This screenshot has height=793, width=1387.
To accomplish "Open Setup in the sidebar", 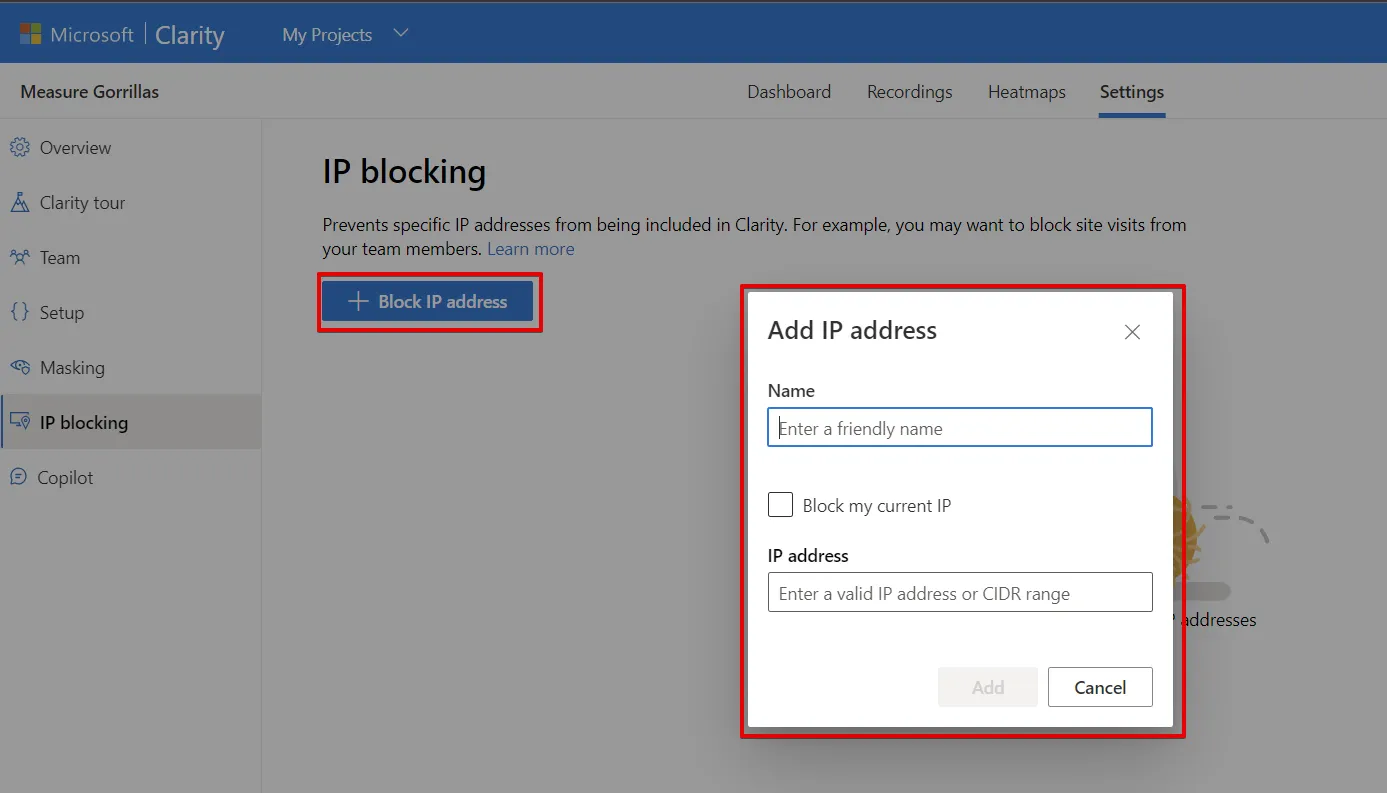I will click(x=130, y=313).
